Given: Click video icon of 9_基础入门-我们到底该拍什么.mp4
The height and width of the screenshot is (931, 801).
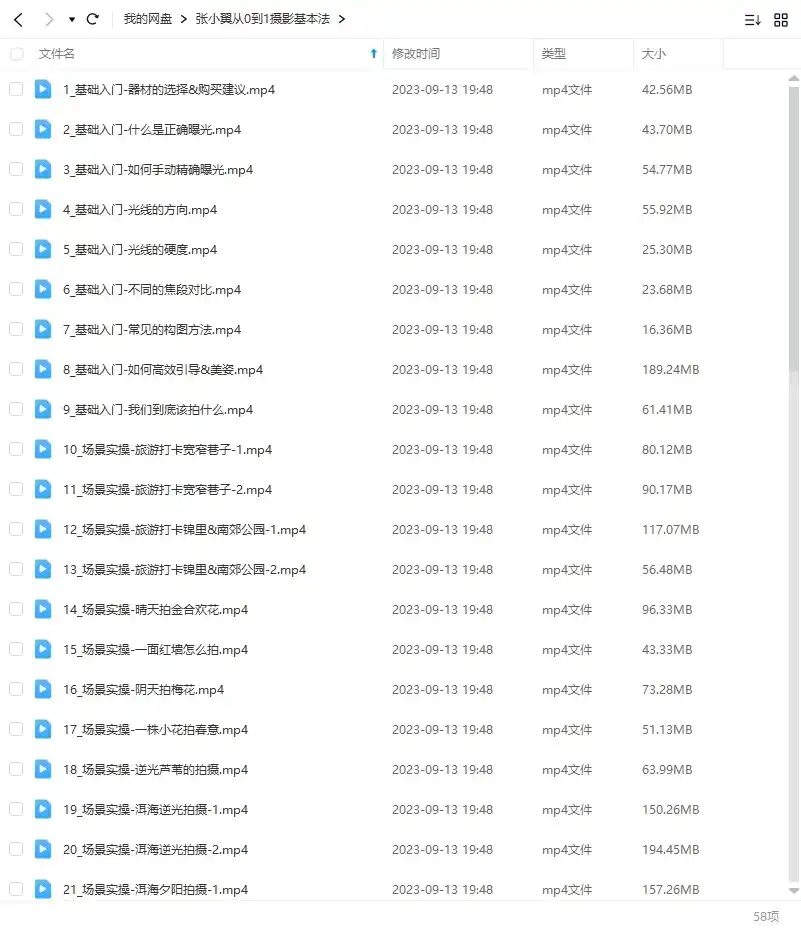Looking at the screenshot, I should click(x=43, y=409).
